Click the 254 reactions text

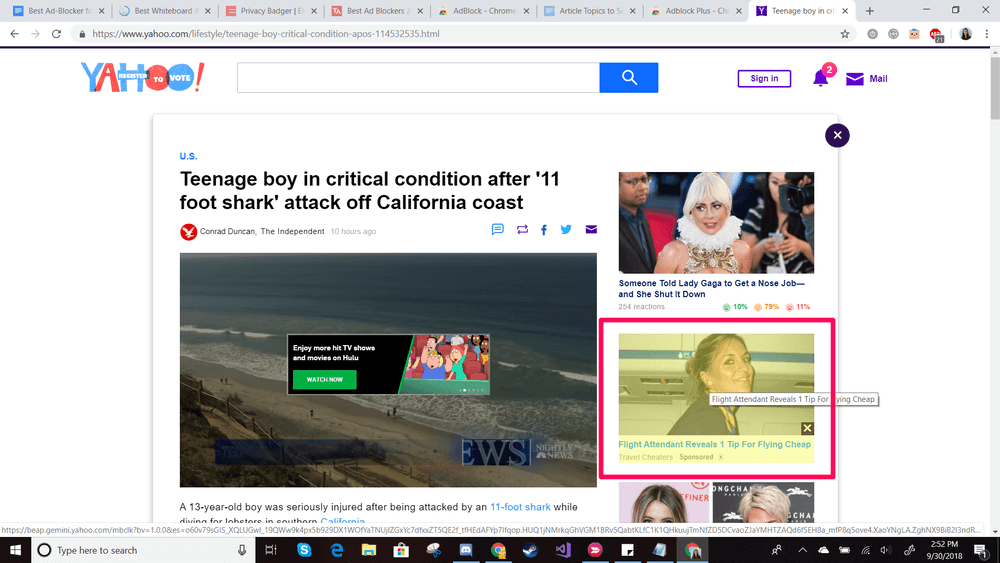641,307
